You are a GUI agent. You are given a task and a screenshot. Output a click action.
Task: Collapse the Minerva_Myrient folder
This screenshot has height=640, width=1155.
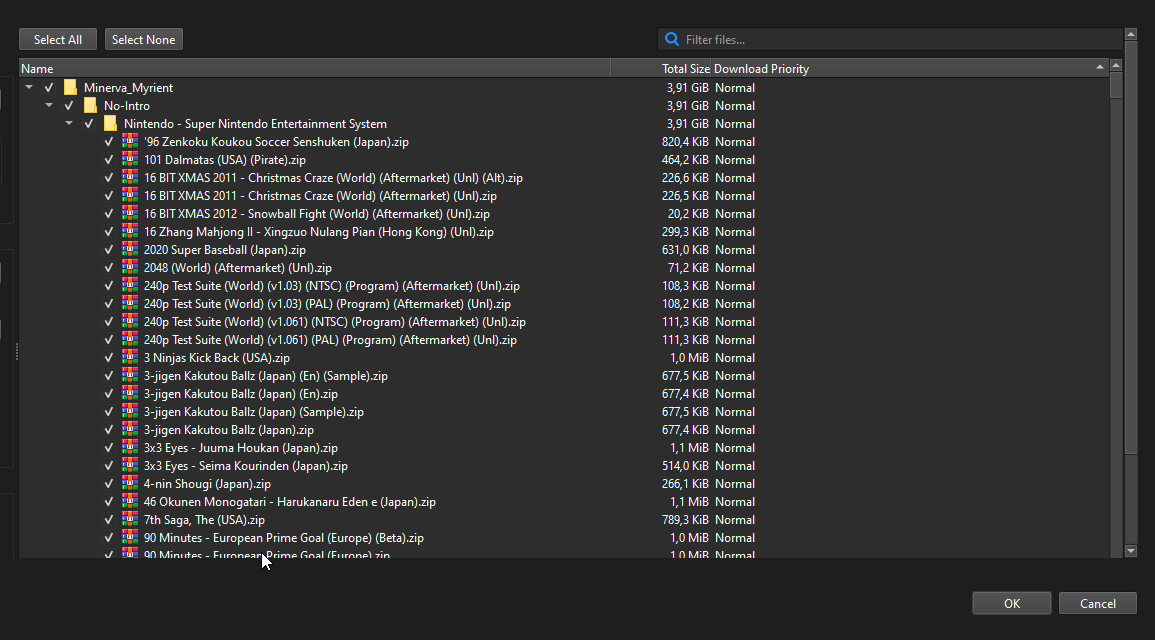(x=29, y=88)
